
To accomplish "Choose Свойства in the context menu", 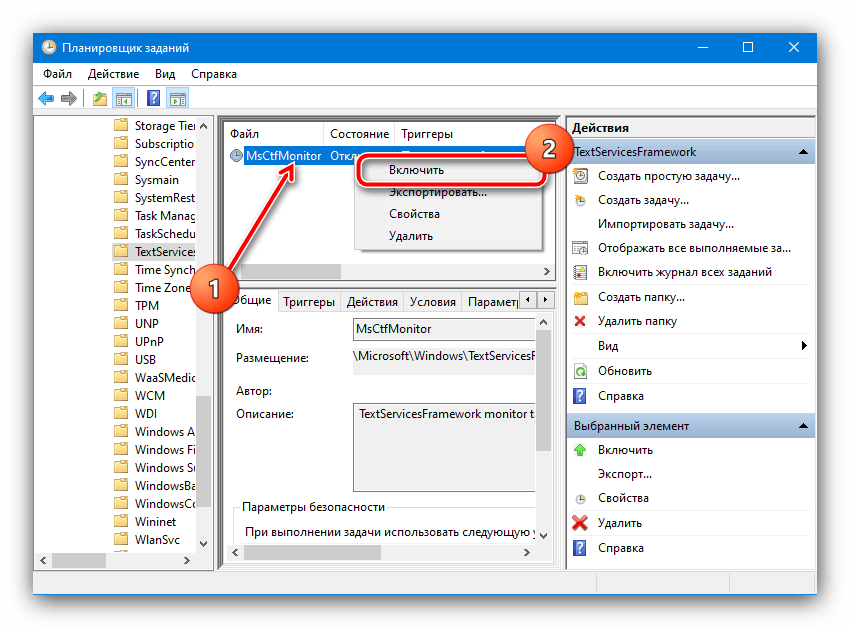I will [x=449, y=214].
